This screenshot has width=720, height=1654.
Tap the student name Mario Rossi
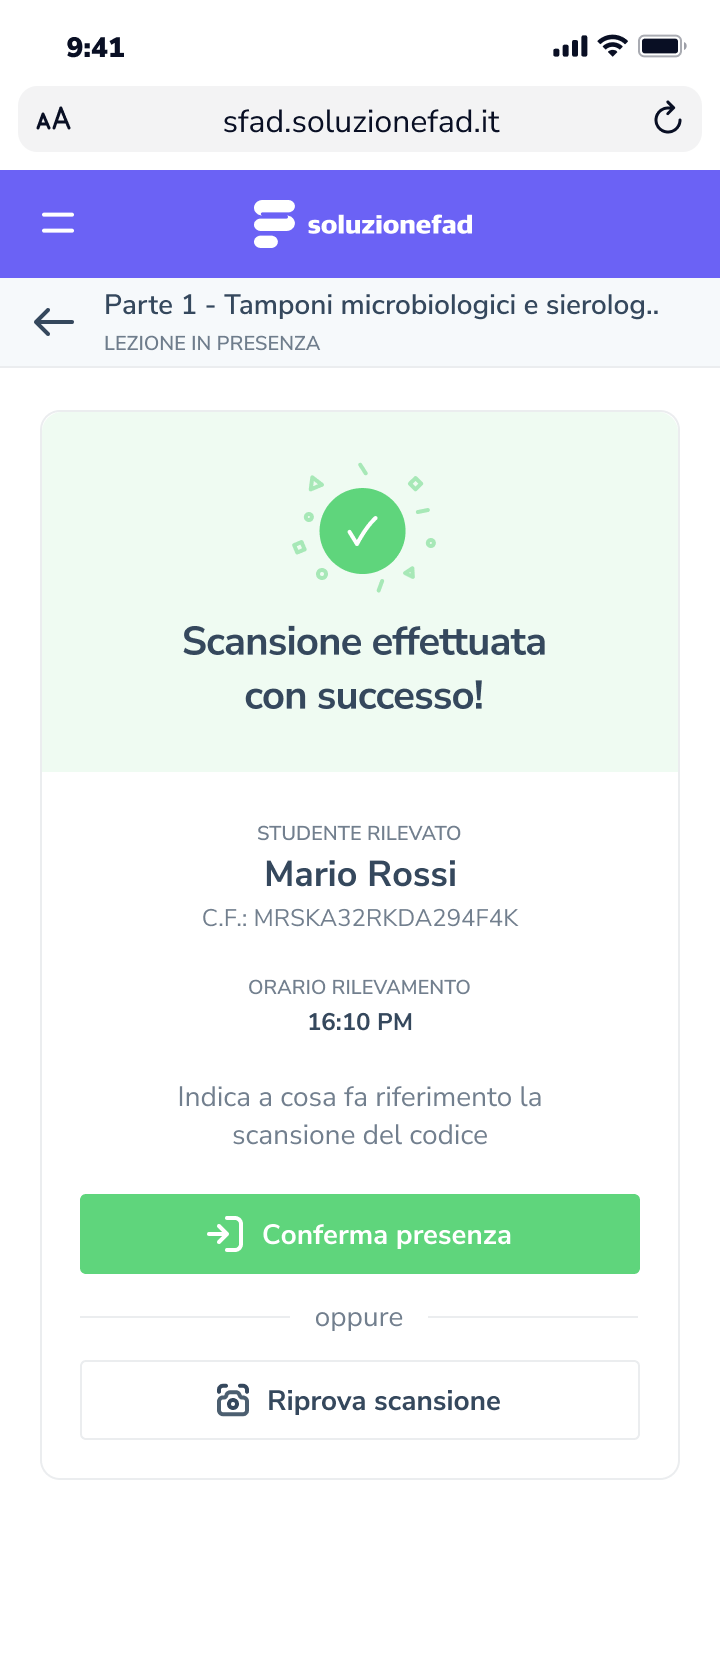(x=360, y=874)
